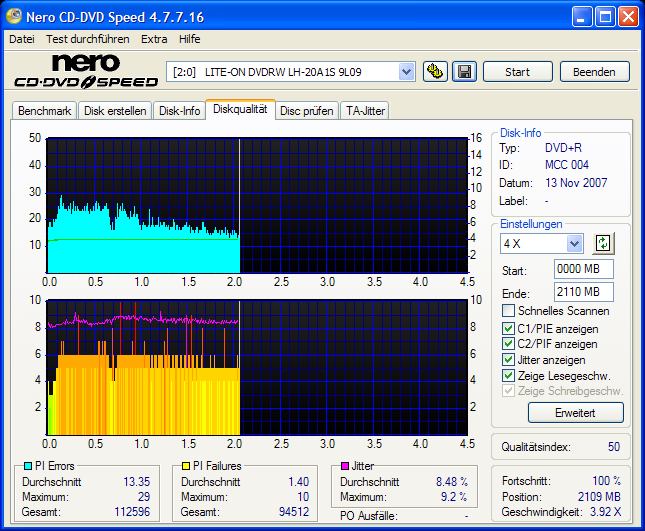Click the Nero CD-DVD Speed logo
The image size is (645, 531).
[x=84, y=72]
